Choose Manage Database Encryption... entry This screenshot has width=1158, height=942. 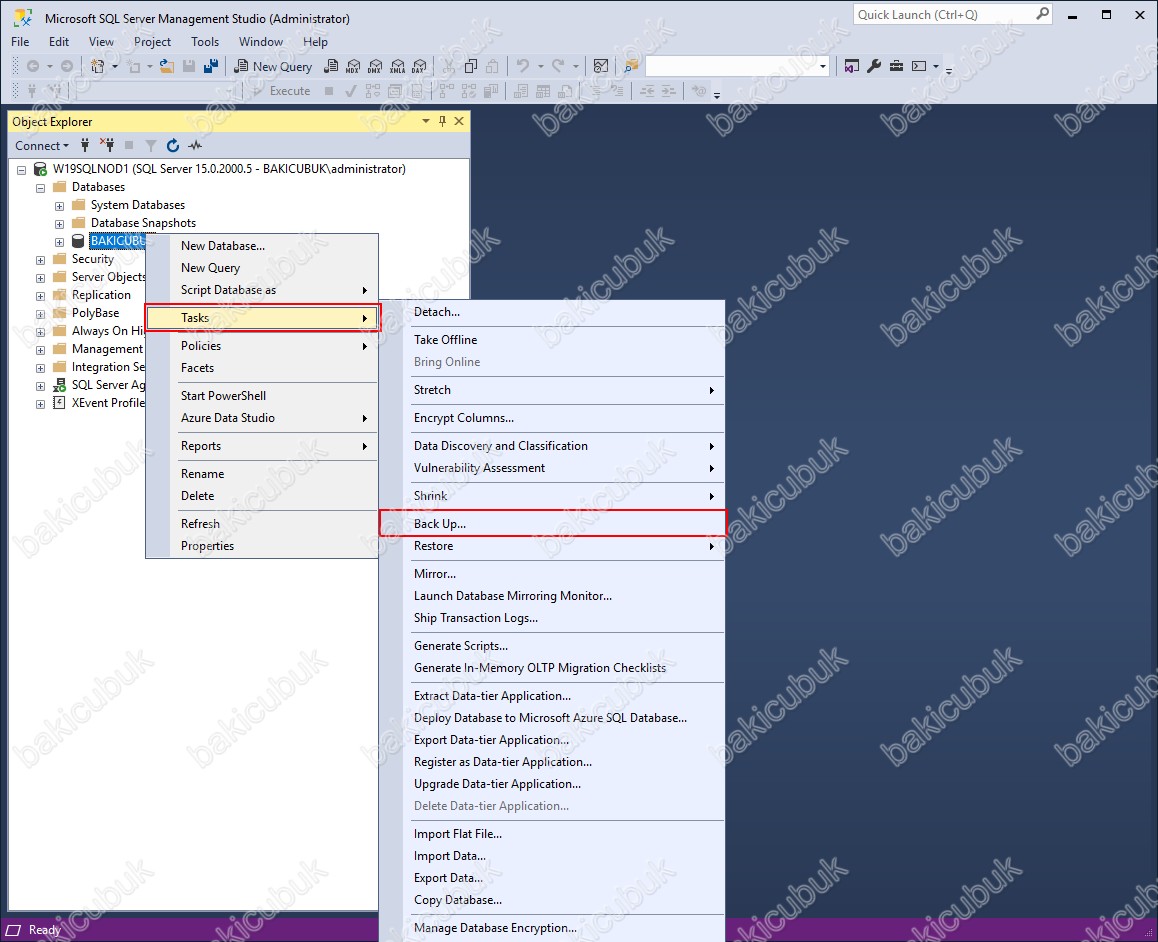click(552, 928)
